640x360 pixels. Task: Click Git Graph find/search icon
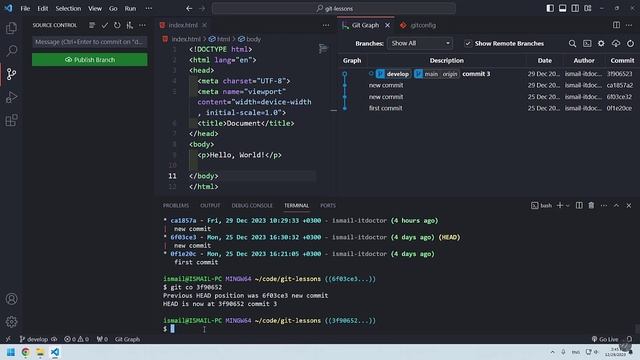pos(572,43)
